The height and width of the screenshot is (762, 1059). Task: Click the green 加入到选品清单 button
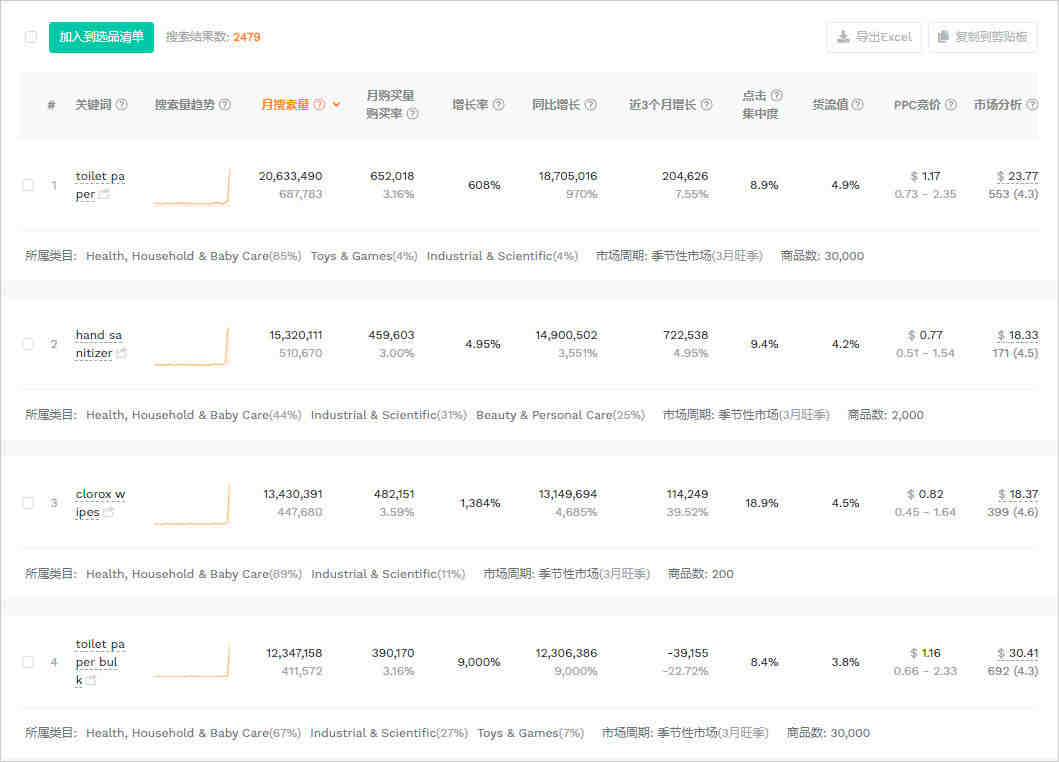tap(101, 37)
